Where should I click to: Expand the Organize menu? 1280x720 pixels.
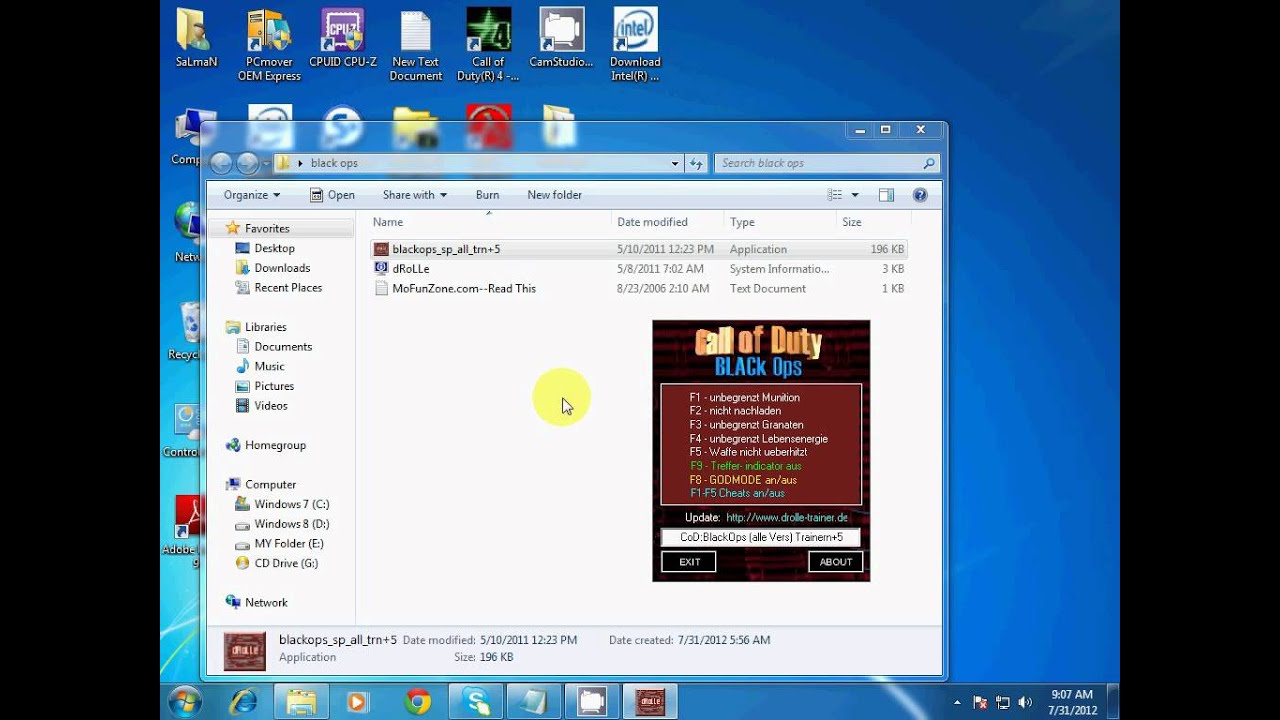pos(252,195)
